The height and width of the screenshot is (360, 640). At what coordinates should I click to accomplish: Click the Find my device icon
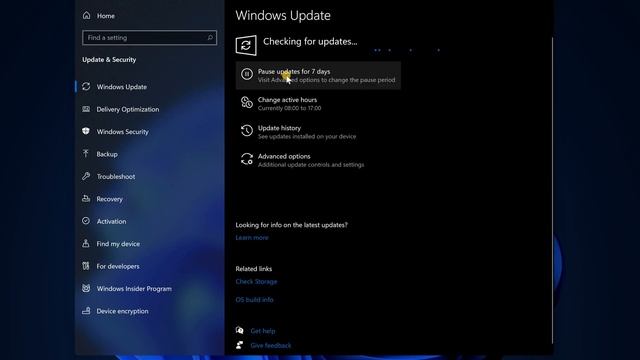click(86, 243)
